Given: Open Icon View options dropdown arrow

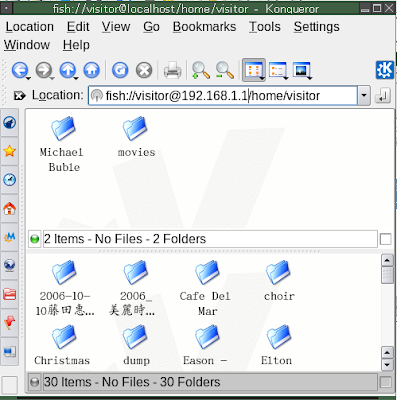Looking at the screenshot, I should click(263, 78).
